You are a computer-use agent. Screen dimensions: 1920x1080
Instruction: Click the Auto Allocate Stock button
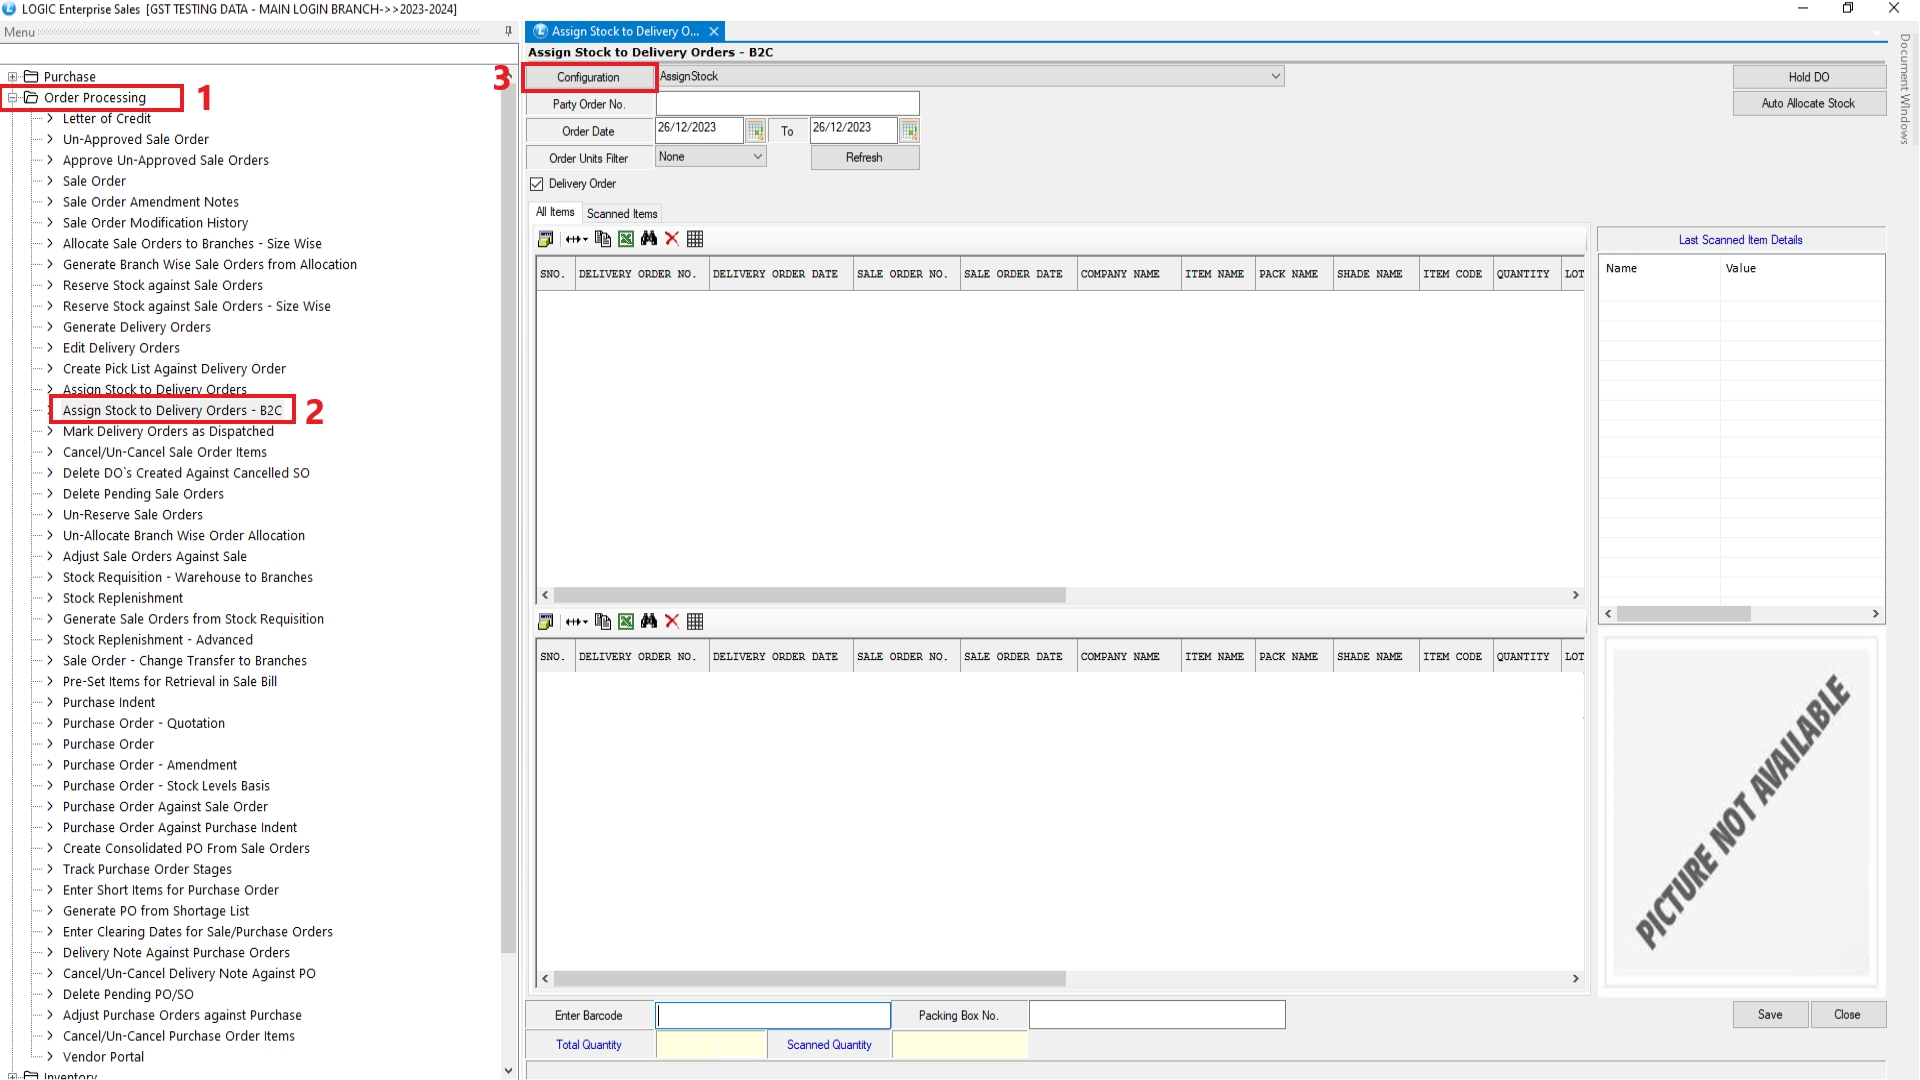click(x=1807, y=104)
